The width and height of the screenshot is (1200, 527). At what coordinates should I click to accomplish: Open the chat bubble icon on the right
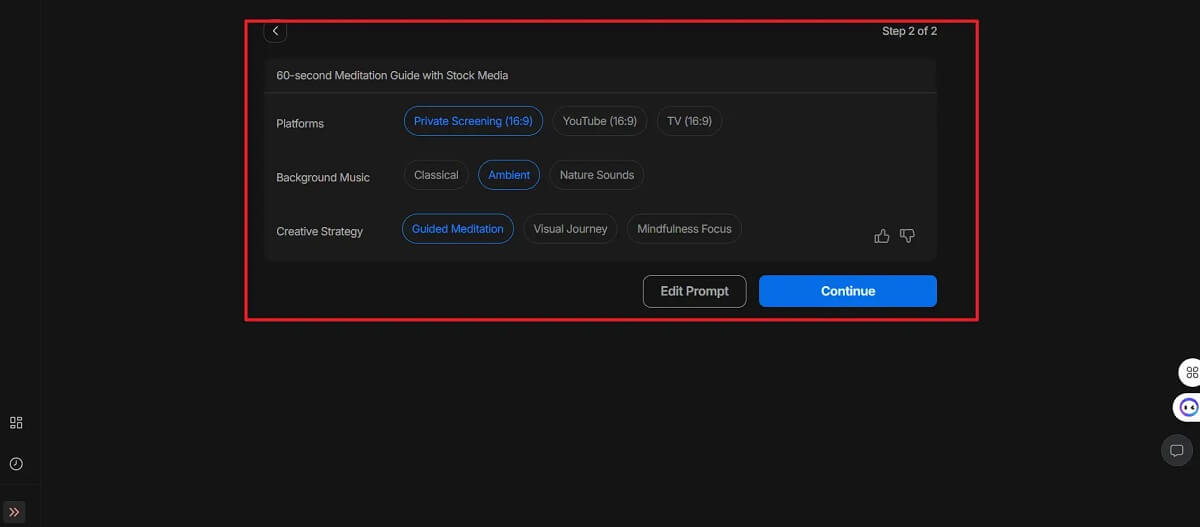(1177, 451)
